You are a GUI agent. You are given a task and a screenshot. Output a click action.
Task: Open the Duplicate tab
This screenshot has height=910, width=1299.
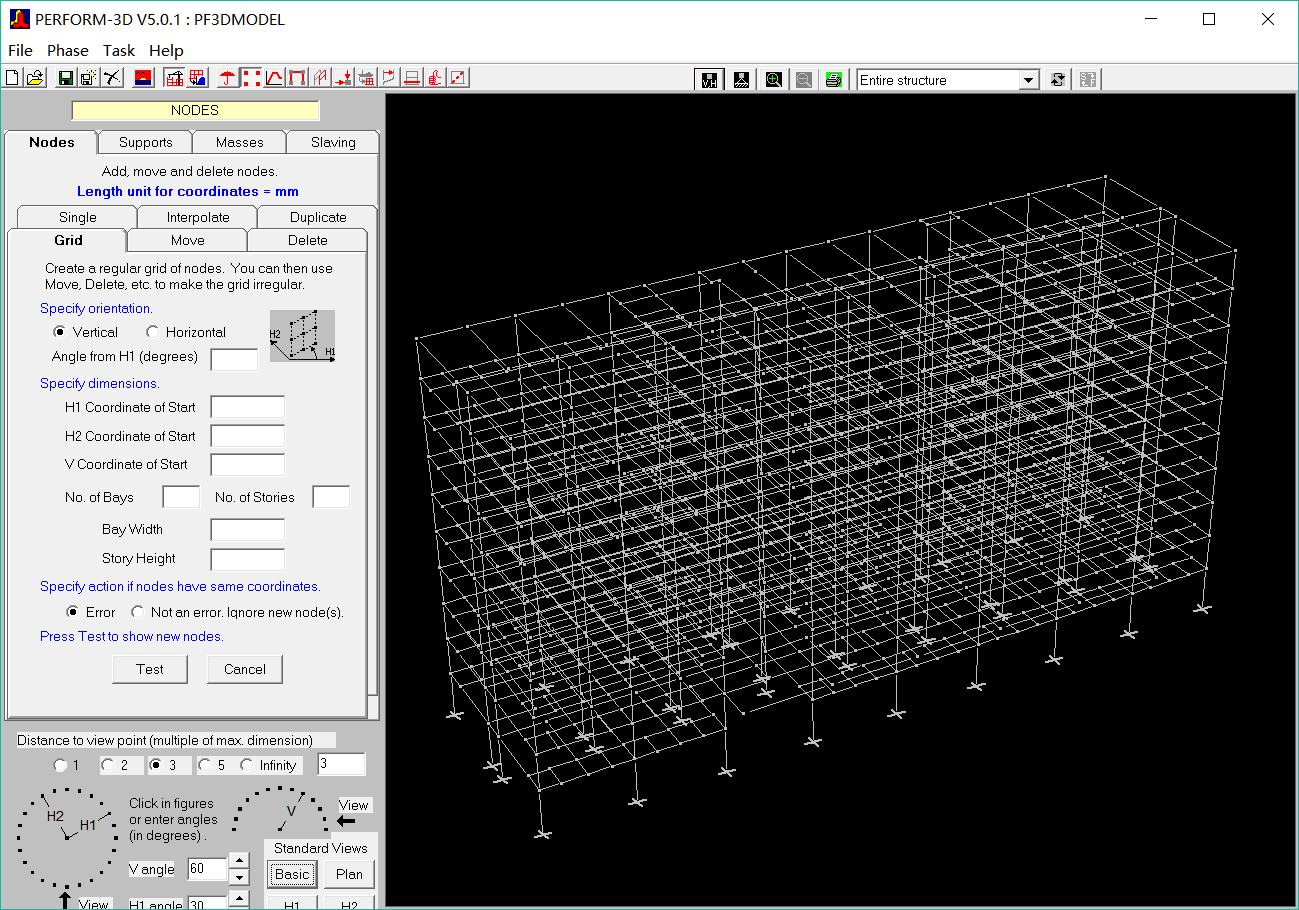click(318, 217)
